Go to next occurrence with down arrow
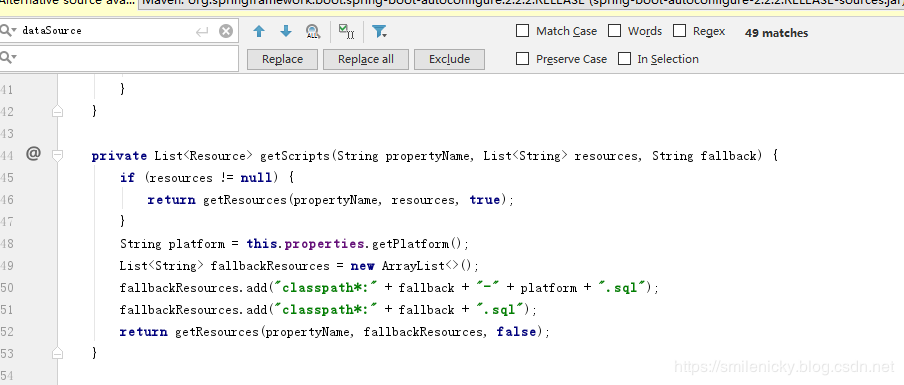This screenshot has height=385, width=904. (286, 32)
